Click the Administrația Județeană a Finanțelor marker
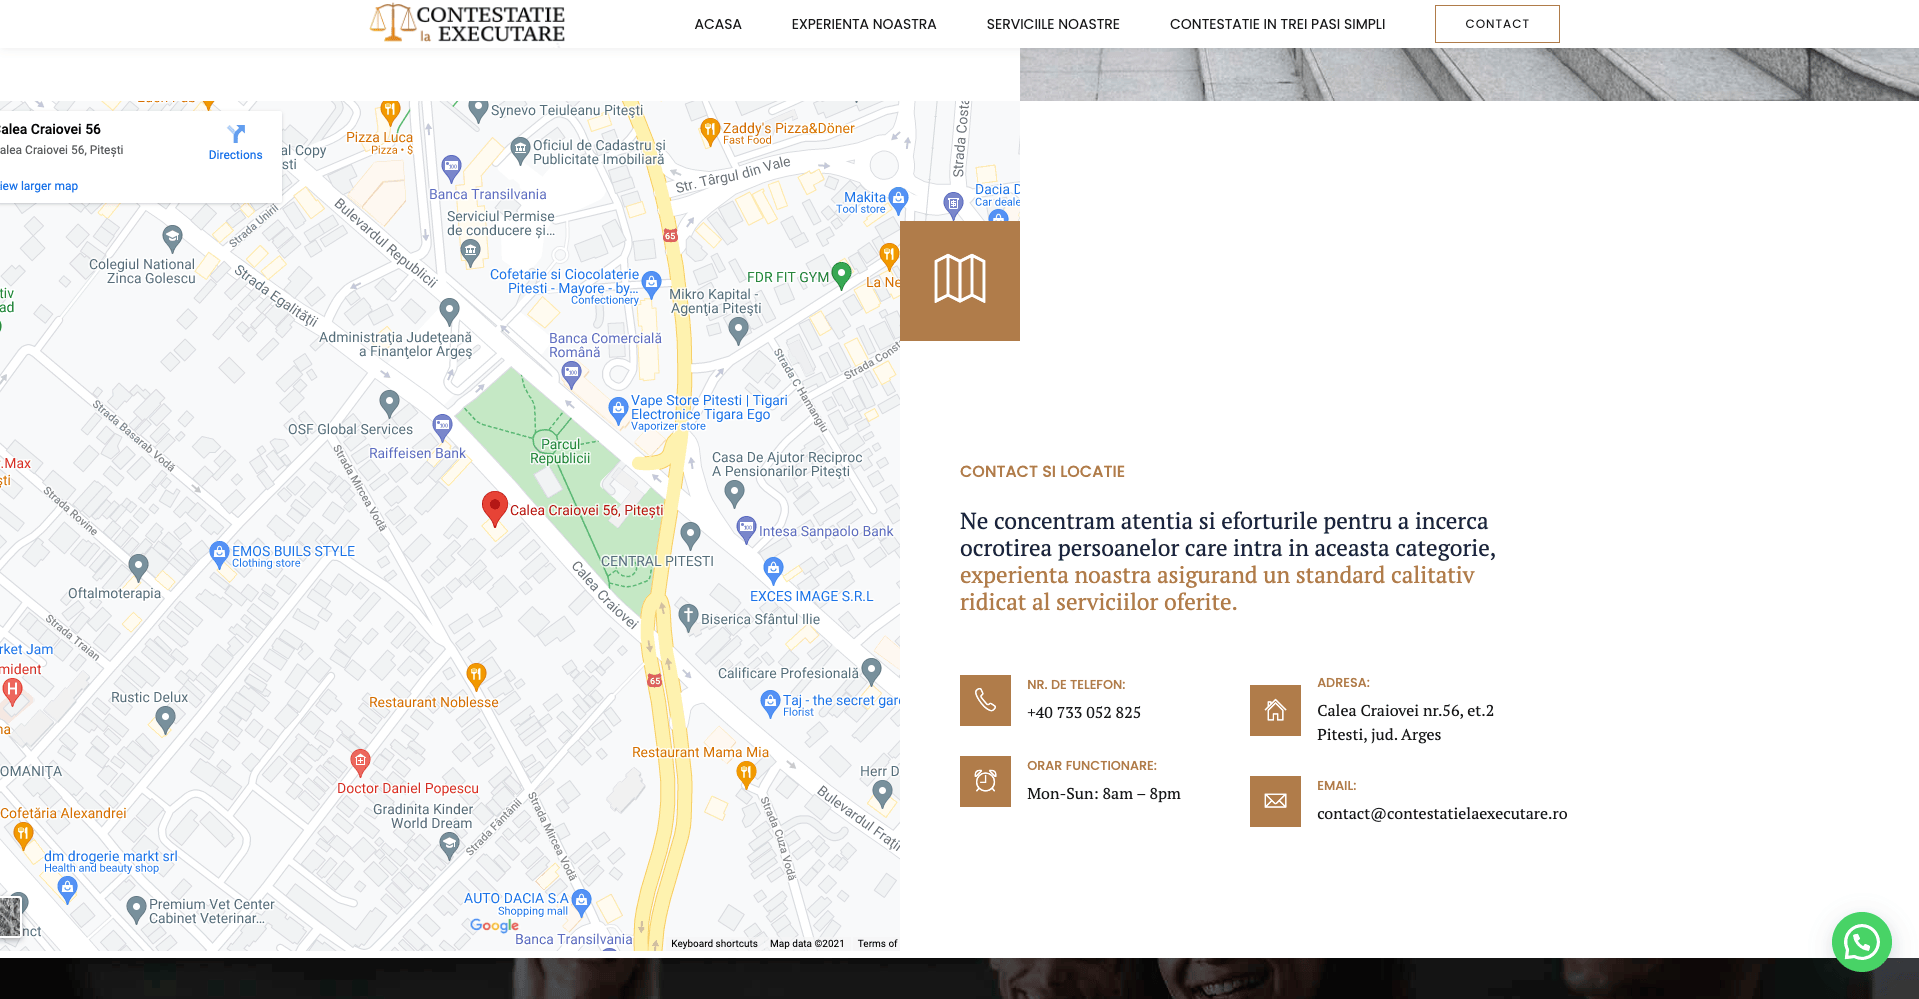This screenshot has width=1919, height=999. click(450, 311)
